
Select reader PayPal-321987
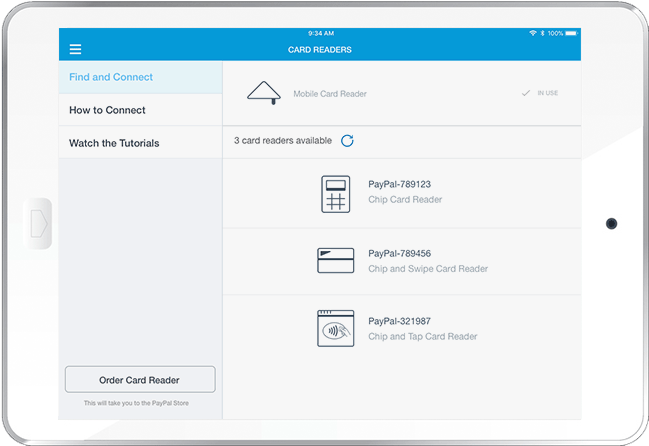(x=401, y=329)
